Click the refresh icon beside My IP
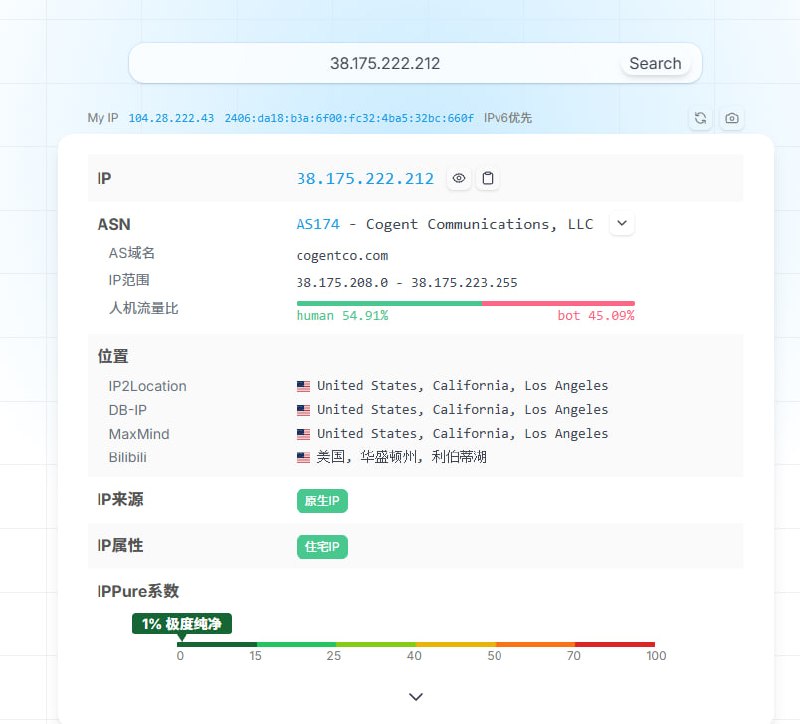Viewport: 800px width, 724px height. click(701, 118)
